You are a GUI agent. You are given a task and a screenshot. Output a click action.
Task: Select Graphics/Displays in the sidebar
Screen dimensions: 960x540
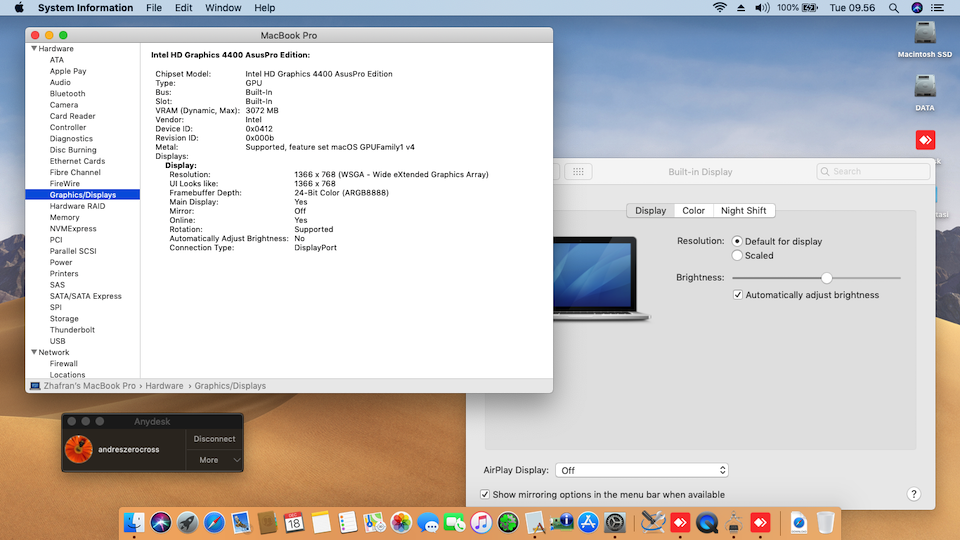[83, 195]
